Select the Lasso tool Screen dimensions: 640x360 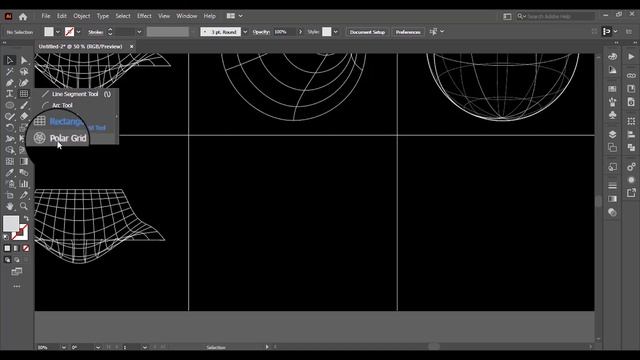24,72
